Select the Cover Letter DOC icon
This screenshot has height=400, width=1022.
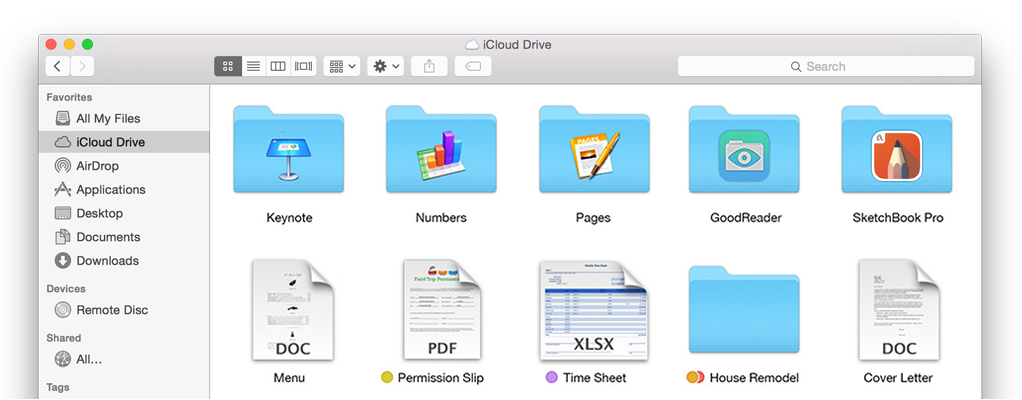click(x=899, y=309)
